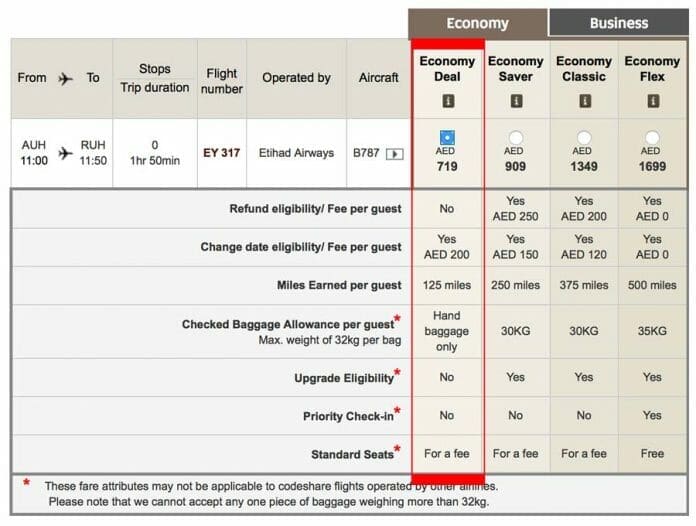Click the Priority Check-in label

pyautogui.click(x=348, y=416)
